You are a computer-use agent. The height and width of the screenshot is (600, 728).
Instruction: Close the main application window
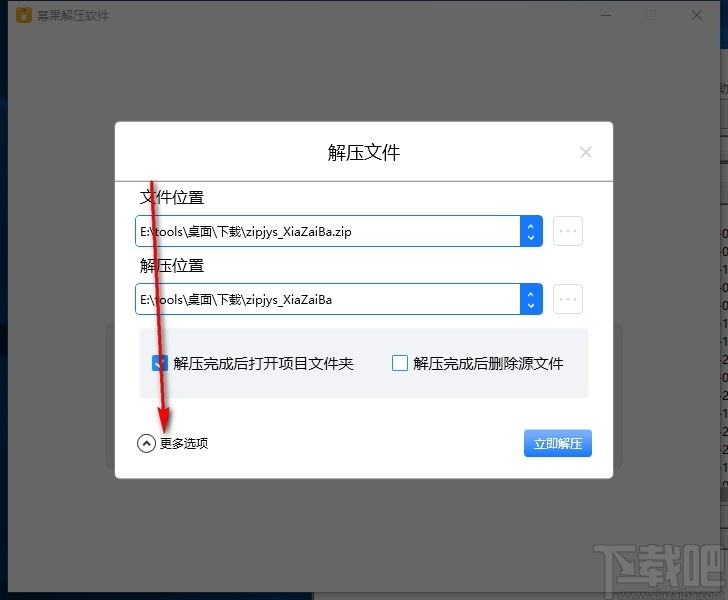696,15
